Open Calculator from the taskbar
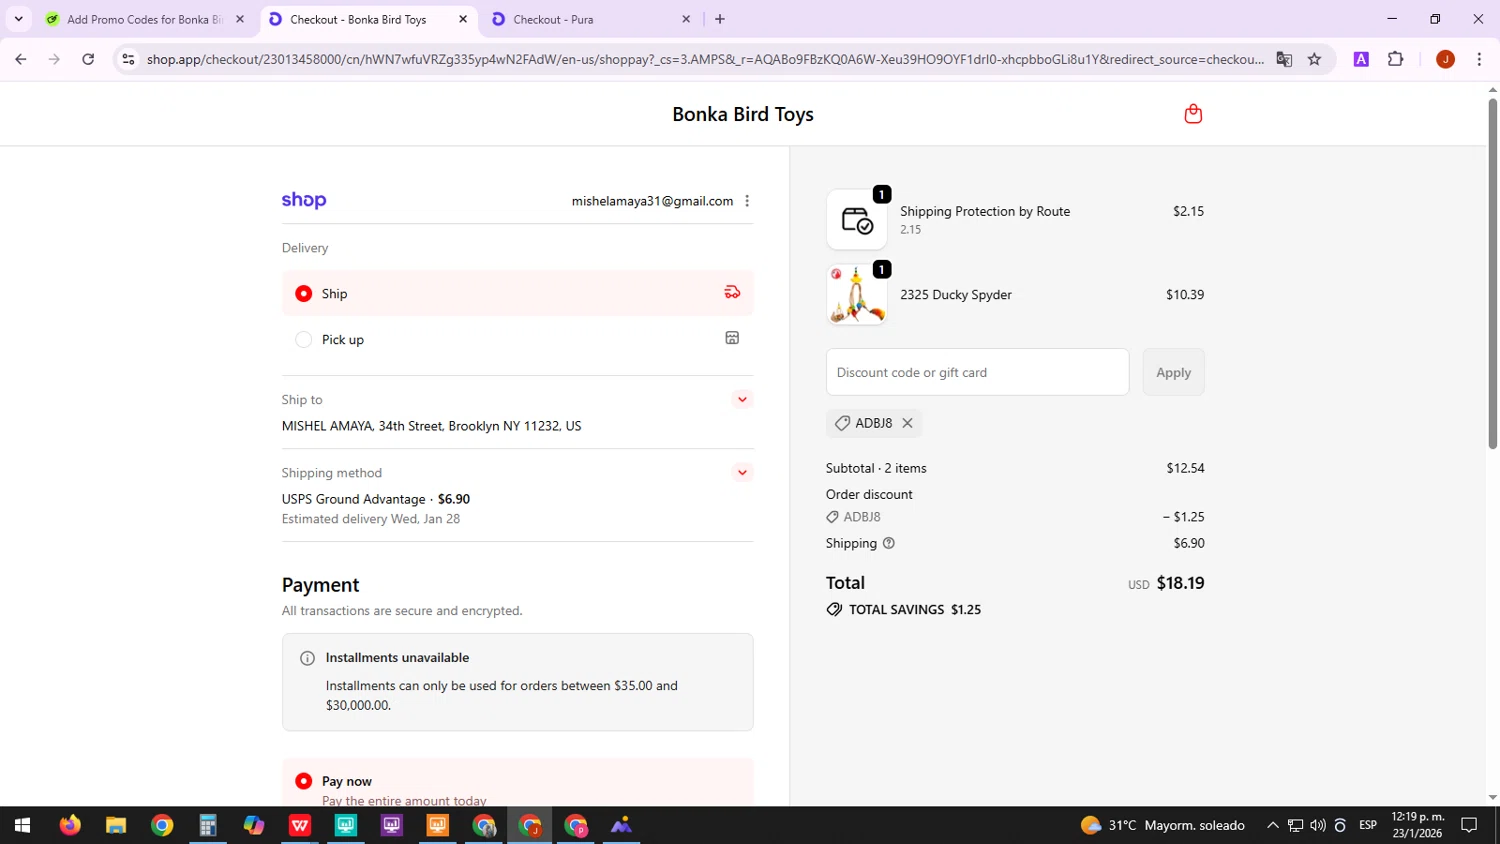The width and height of the screenshot is (1500, 844). (x=208, y=825)
